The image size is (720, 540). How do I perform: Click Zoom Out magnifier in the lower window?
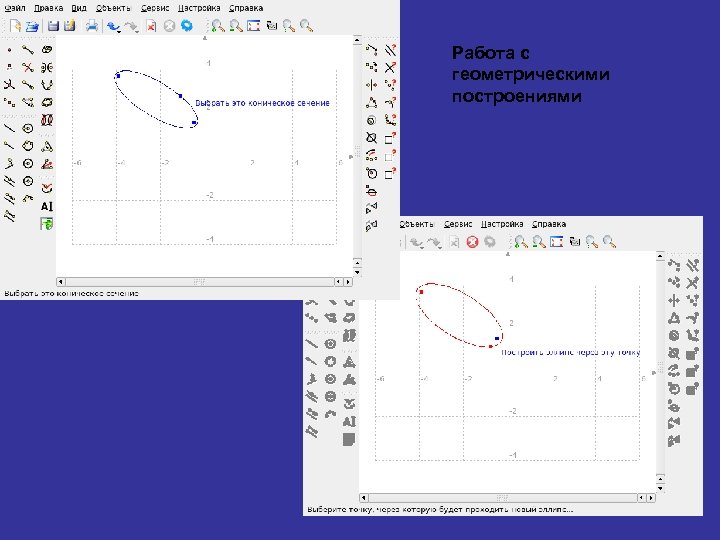click(x=539, y=242)
